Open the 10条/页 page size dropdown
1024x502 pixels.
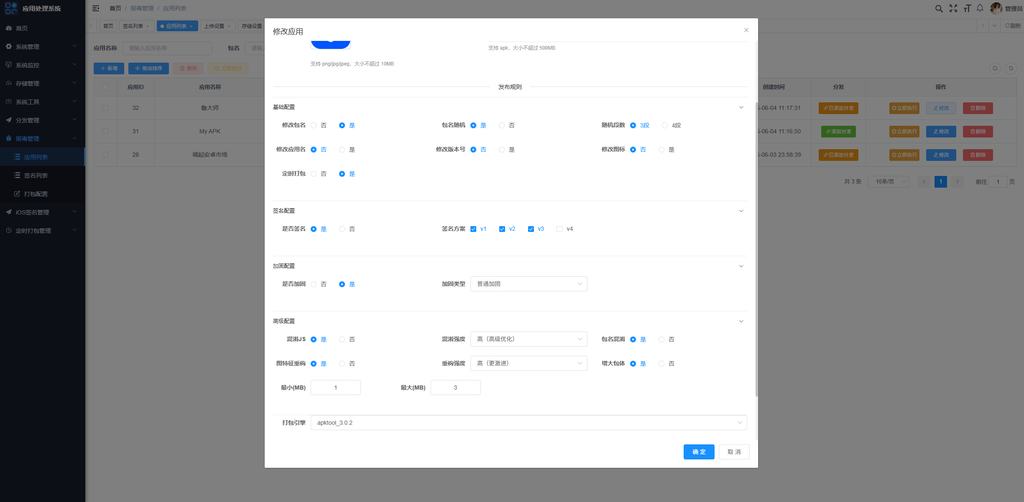pos(889,181)
